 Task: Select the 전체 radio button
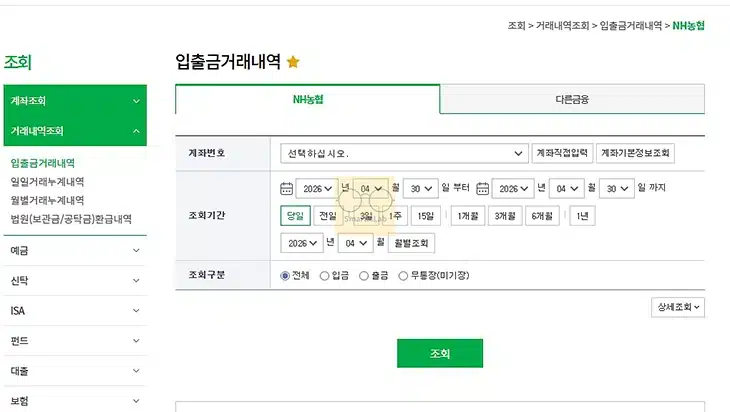tap(285, 276)
